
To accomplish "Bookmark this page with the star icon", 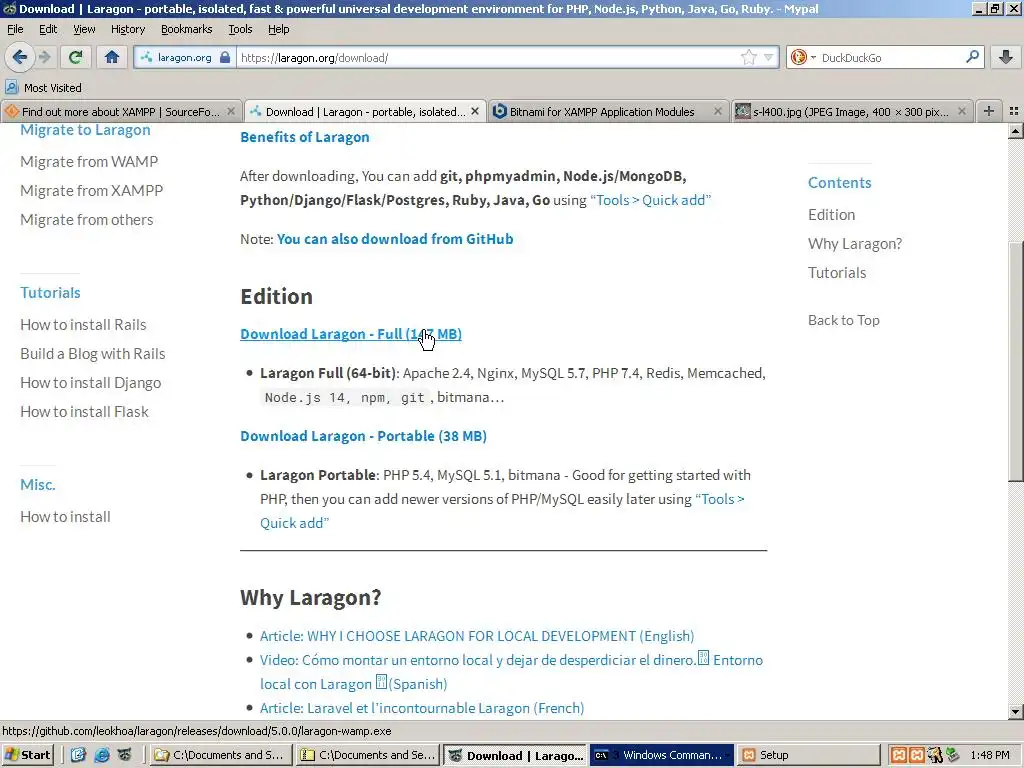I will coord(748,57).
